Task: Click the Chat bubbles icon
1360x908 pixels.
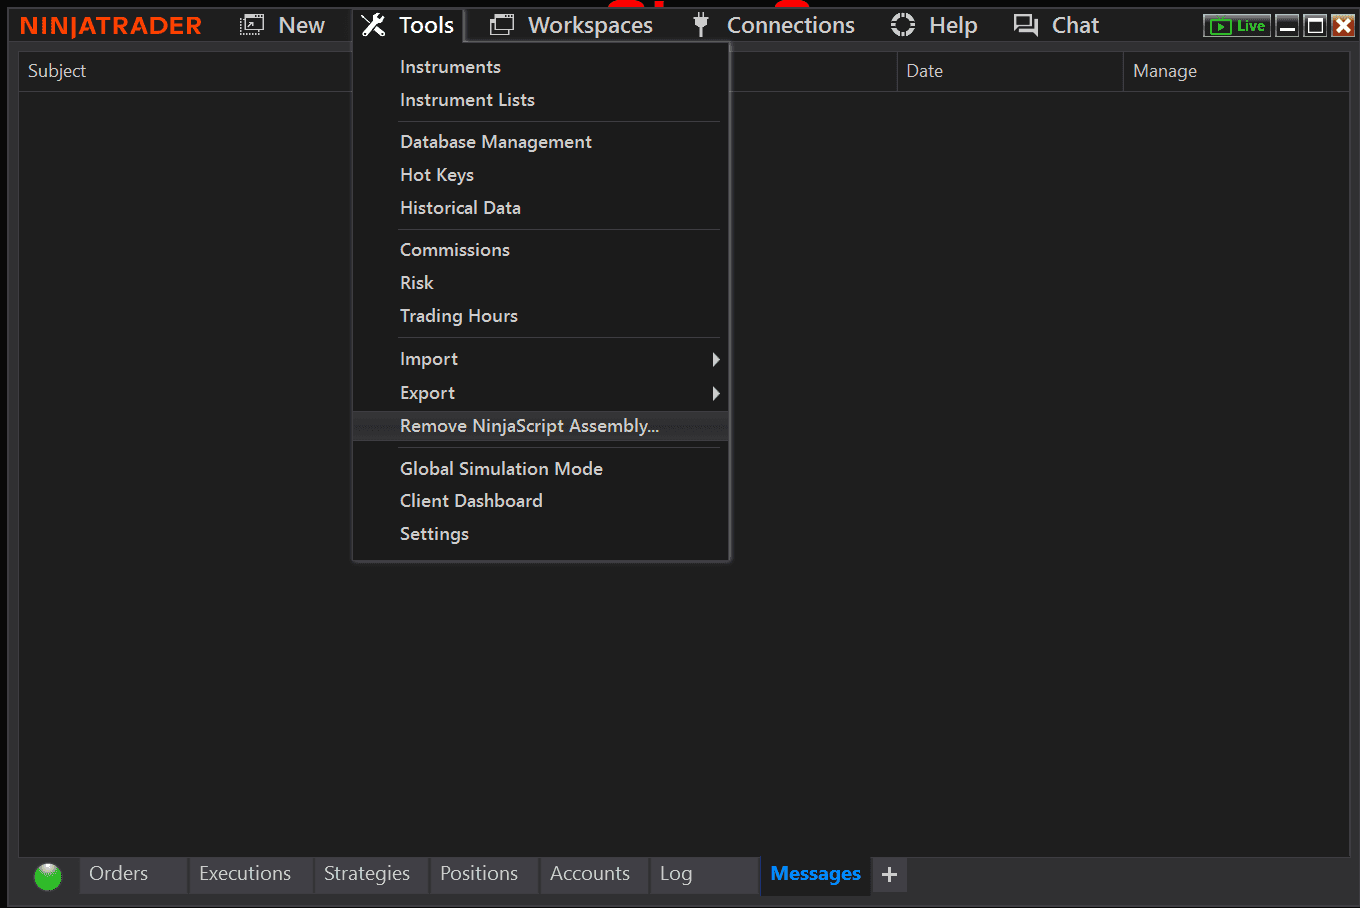Action: click(x=1026, y=25)
